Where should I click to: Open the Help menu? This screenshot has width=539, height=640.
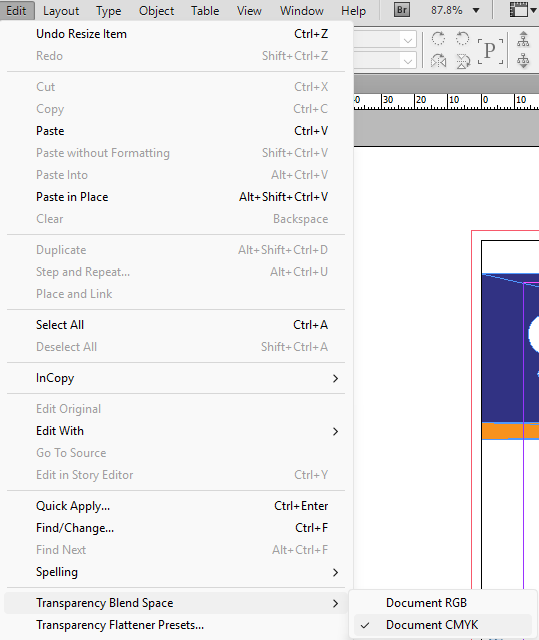pyautogui.click(x=353, y=11)
